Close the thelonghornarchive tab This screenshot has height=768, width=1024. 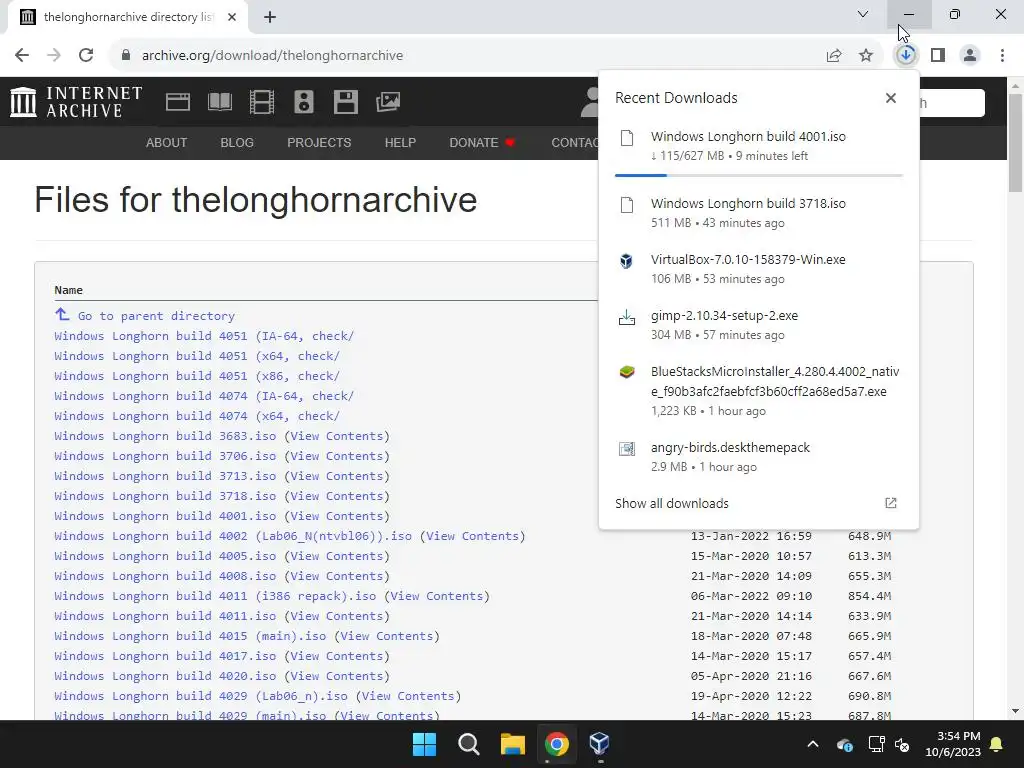pyautogui.click(x=232, y=17)
